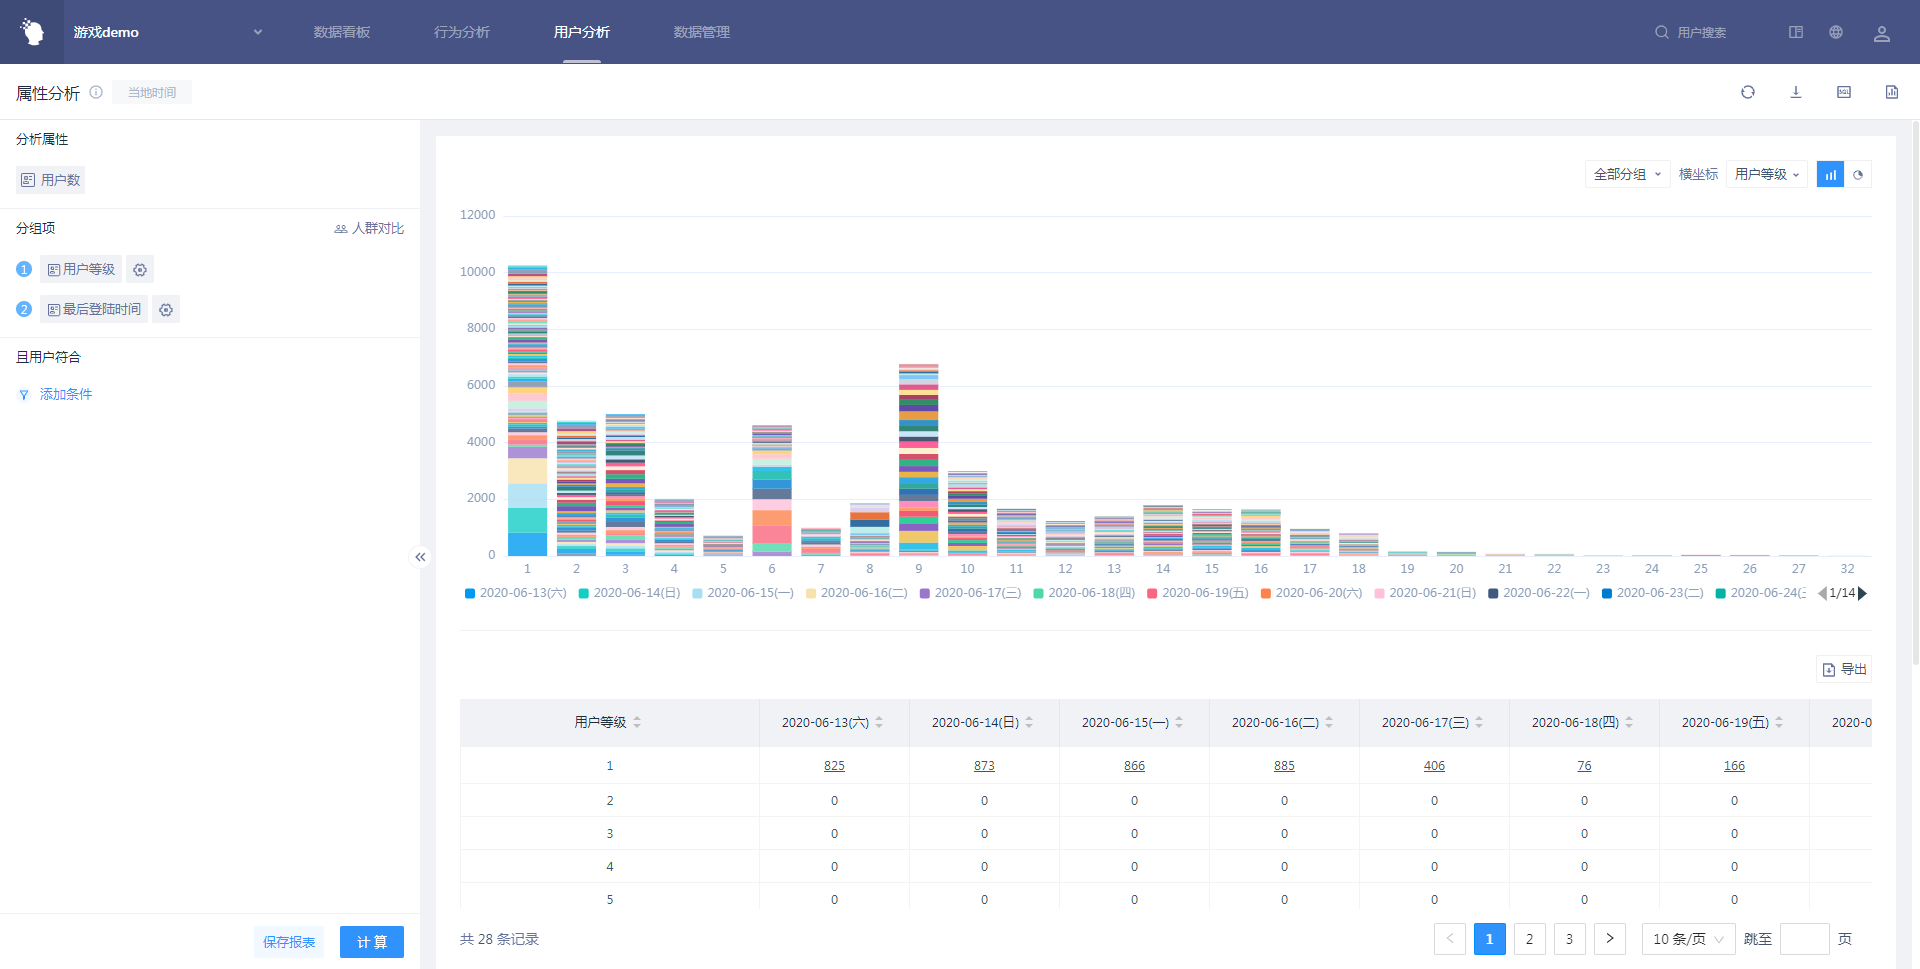1920x969 pixels.
Task: Expand the 全部分组 dropdown
Action: [1627, 175]
